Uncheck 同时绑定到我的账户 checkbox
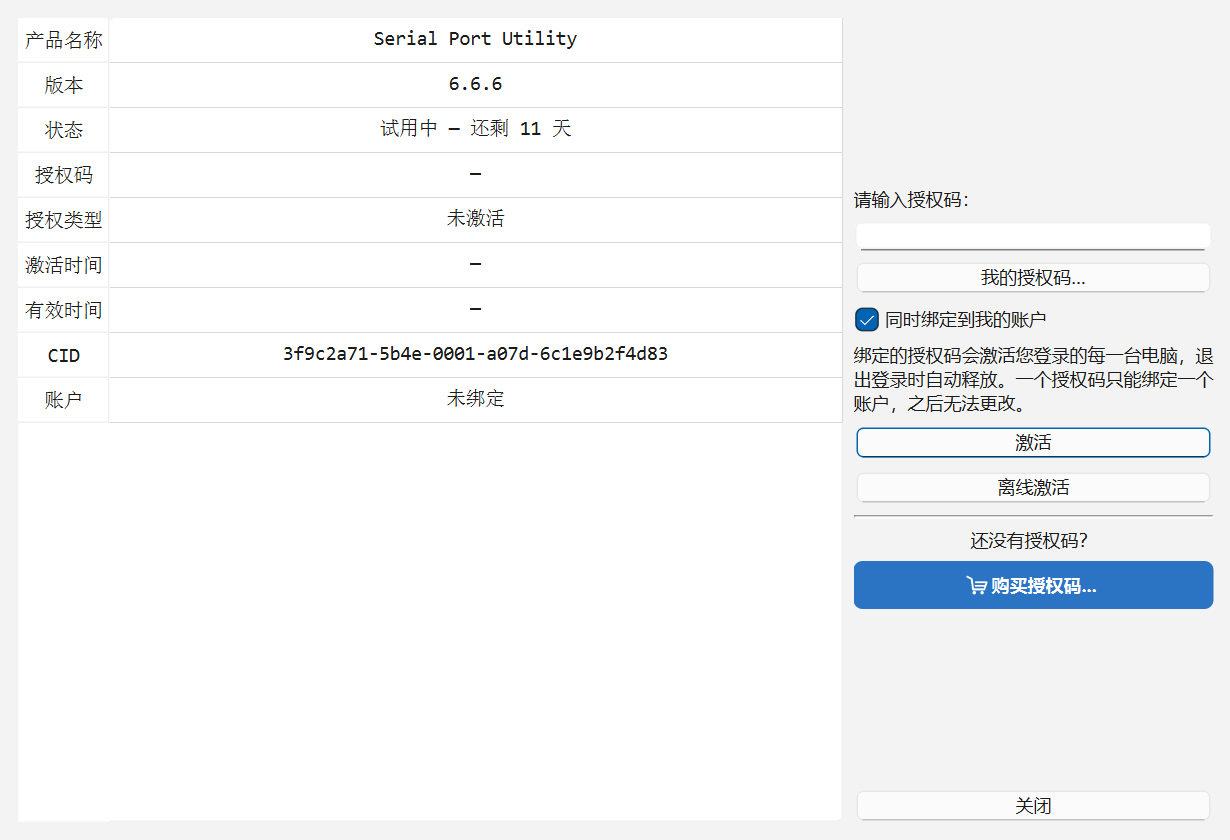Screen dimensions: 1230x840 click(x=867, y=320)
